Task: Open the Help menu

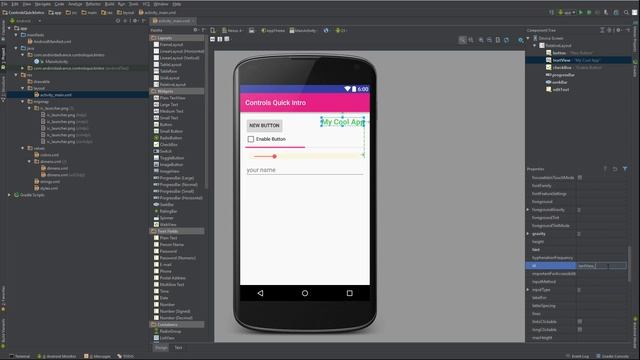Action: pos(176,4)
